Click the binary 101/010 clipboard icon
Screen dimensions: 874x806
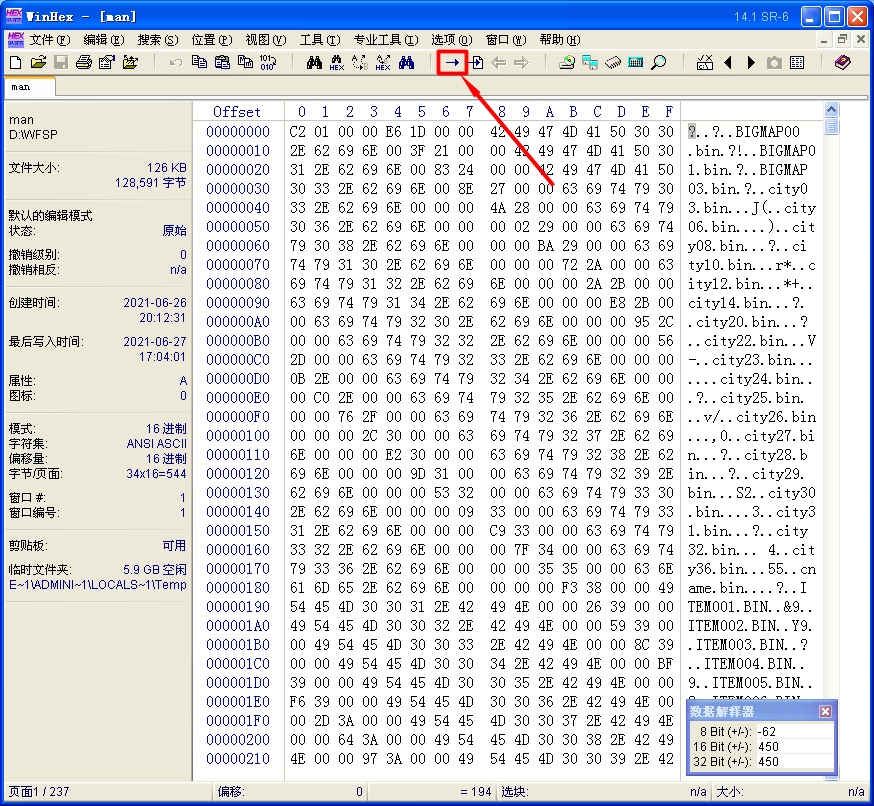coord(267,63)
